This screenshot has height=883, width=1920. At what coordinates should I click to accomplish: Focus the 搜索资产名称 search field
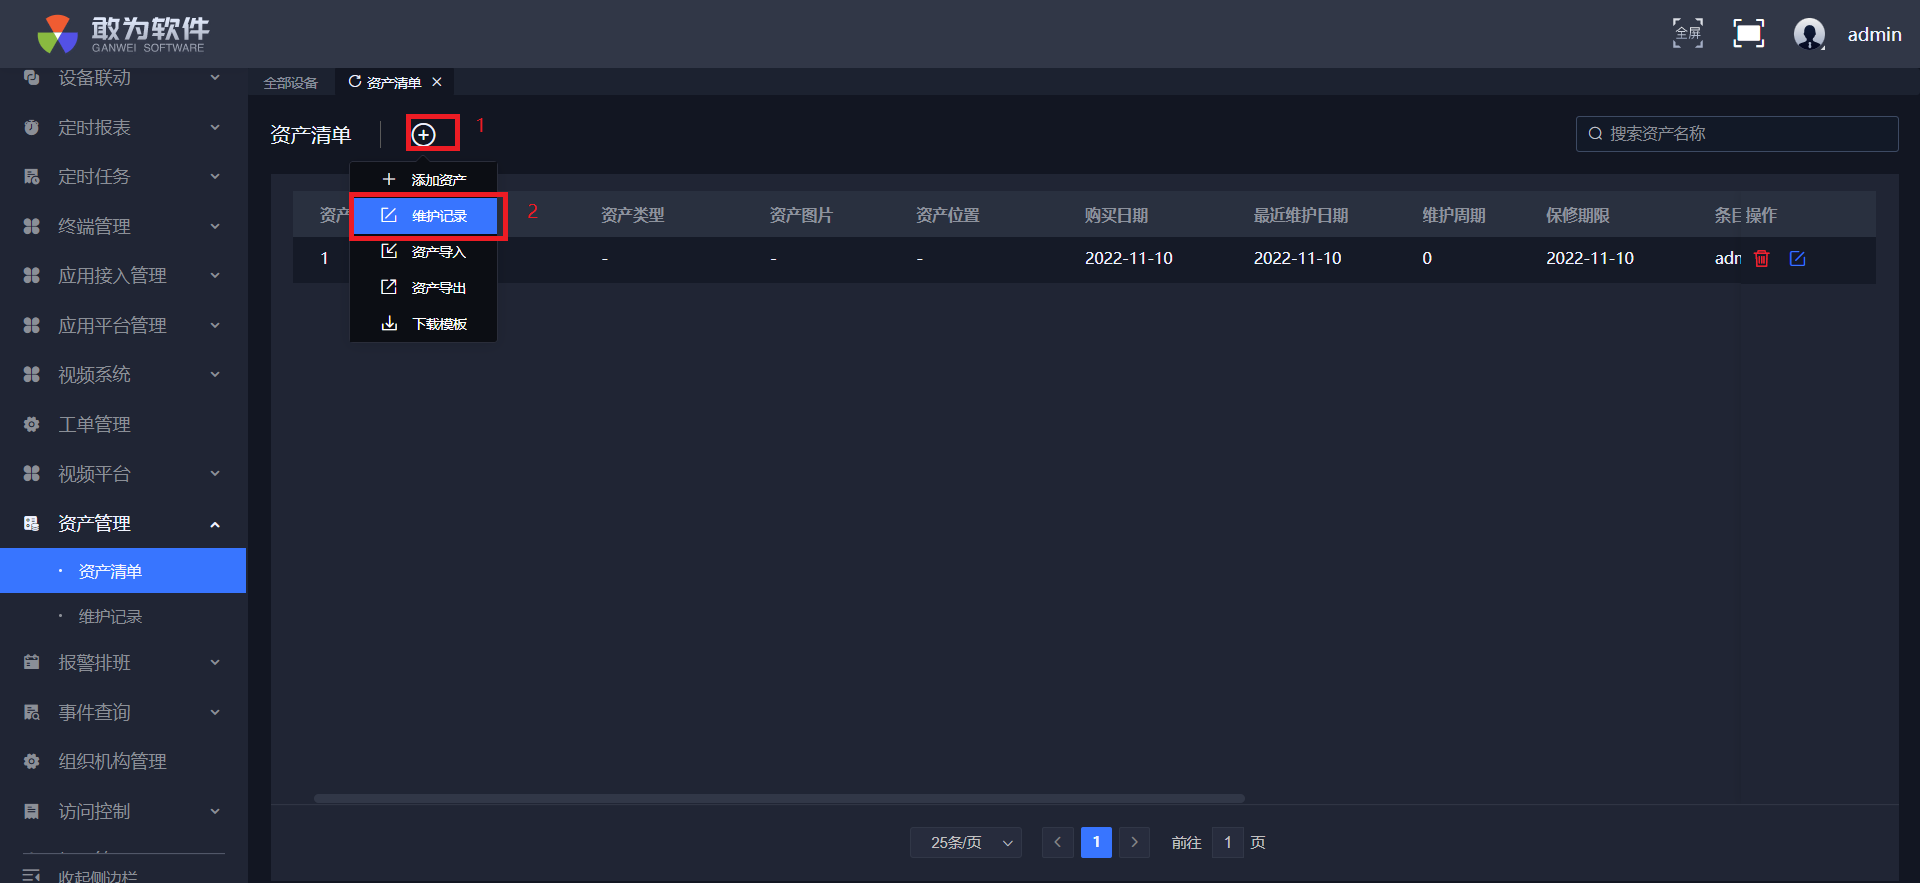1737,134
